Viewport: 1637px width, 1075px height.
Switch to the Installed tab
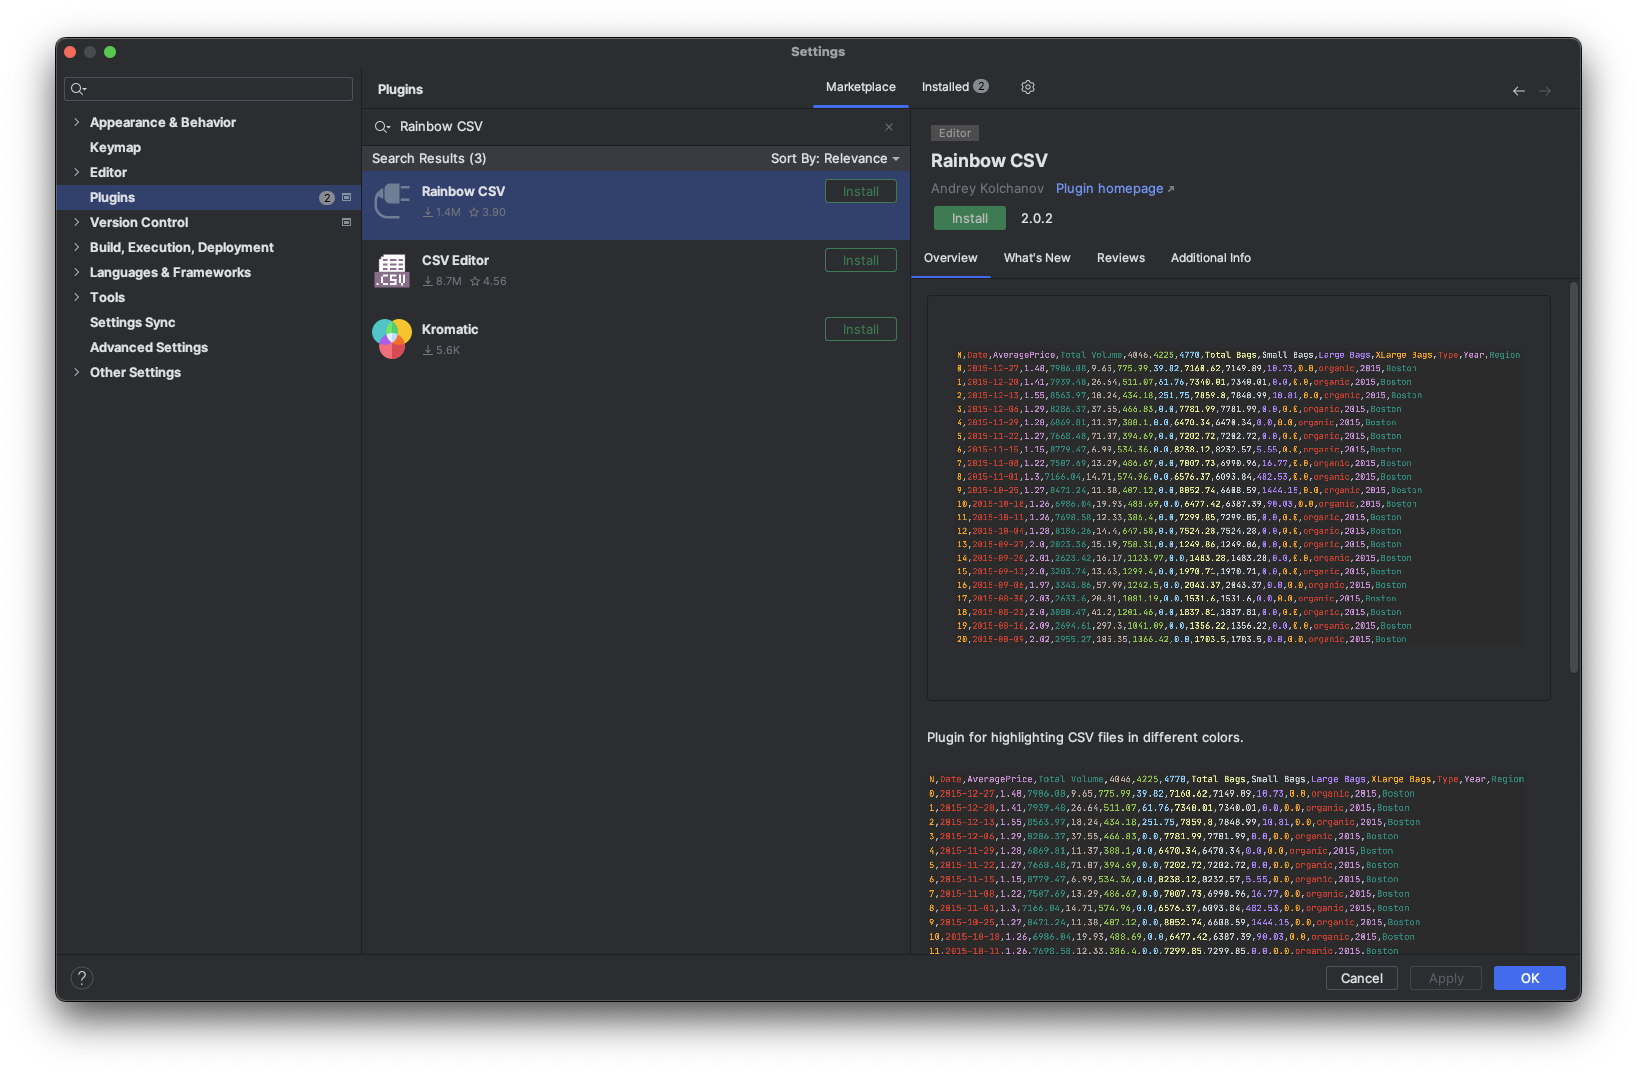[955, 87]
